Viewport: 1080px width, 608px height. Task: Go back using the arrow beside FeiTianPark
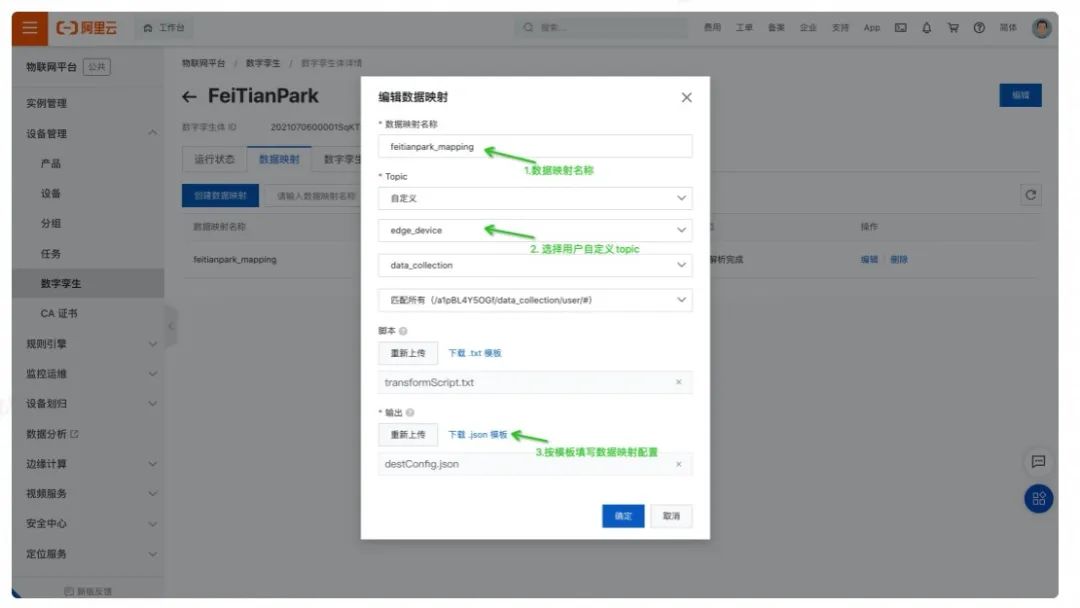click(x=189, y=97)
